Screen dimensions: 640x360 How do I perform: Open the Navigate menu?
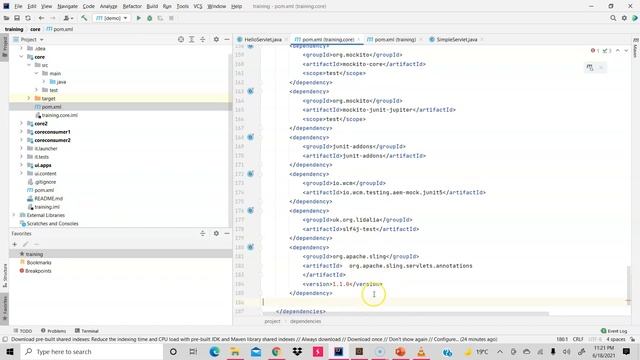tap(67, 6)
